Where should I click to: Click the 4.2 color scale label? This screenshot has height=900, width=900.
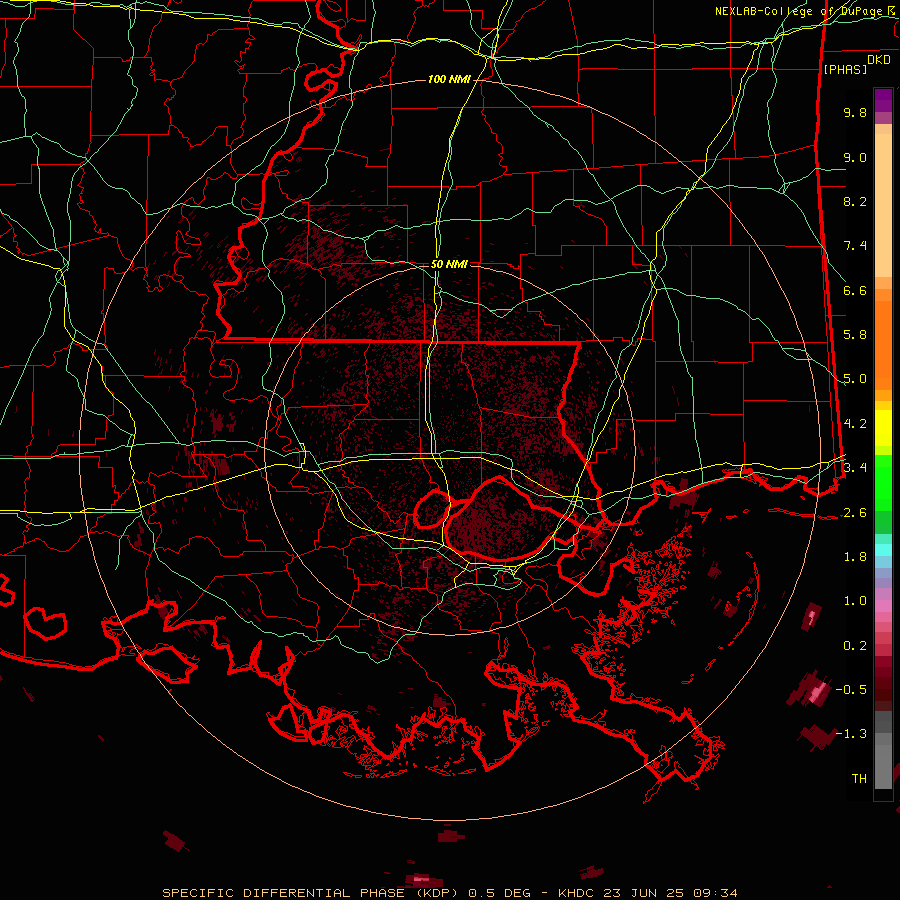855,424
